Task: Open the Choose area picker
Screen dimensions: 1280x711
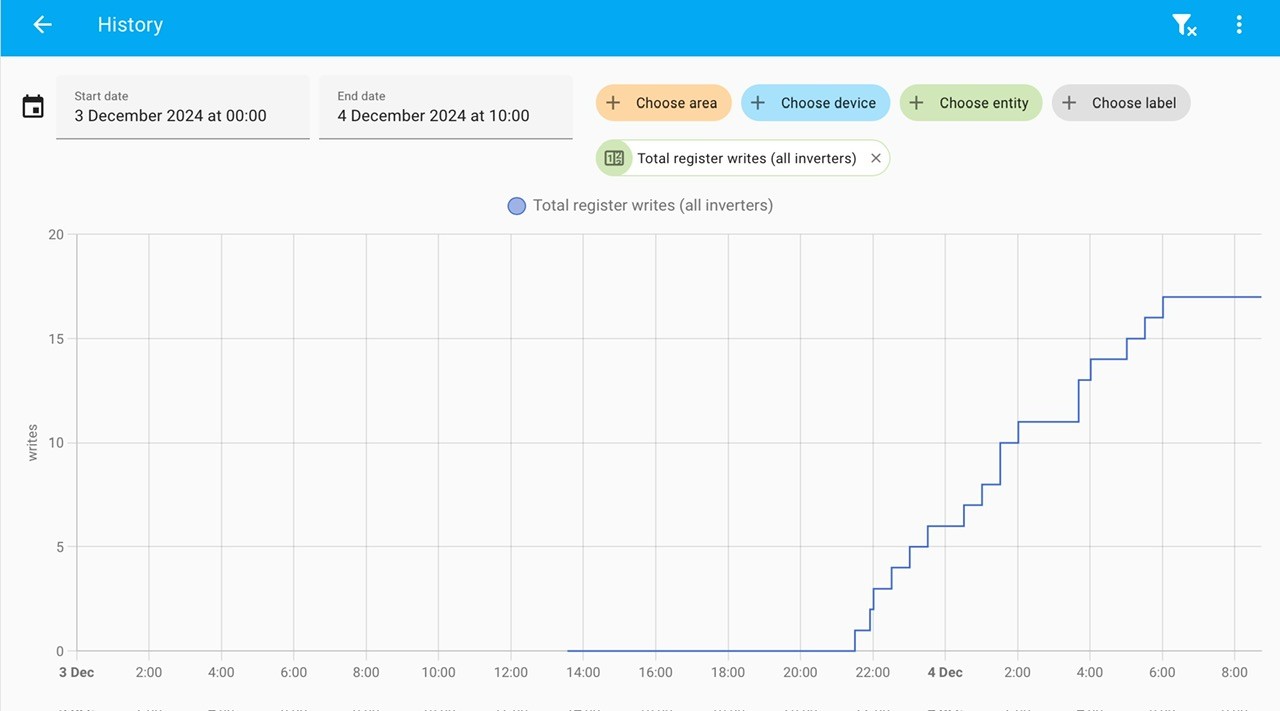Action: (x=664, y=103)
